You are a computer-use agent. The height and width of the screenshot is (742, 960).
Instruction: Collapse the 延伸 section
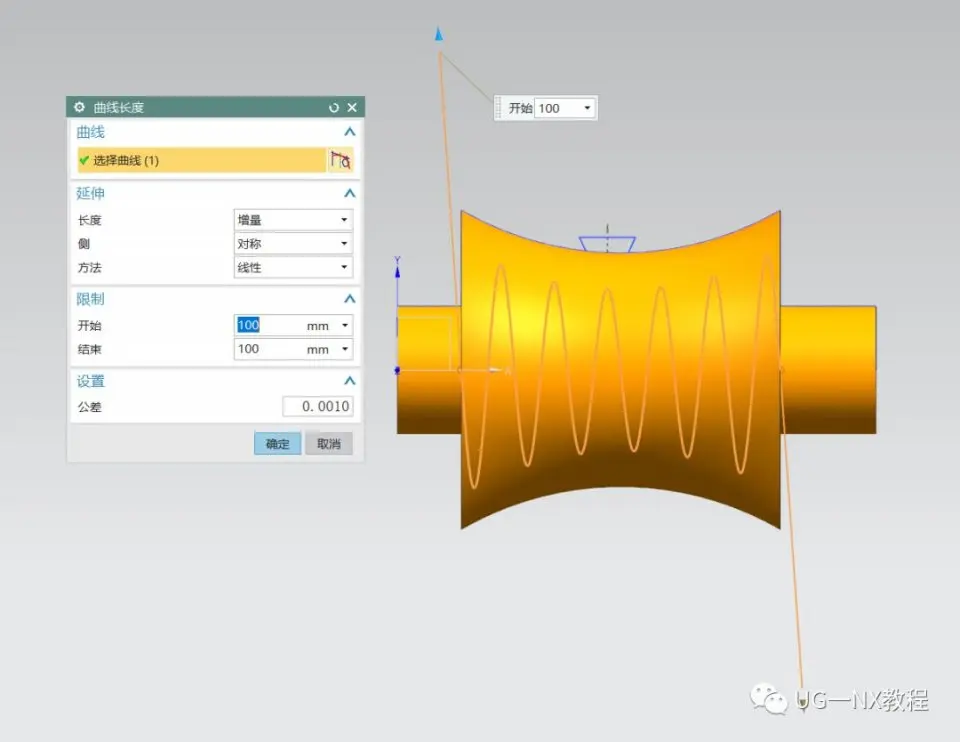(350, 193)
